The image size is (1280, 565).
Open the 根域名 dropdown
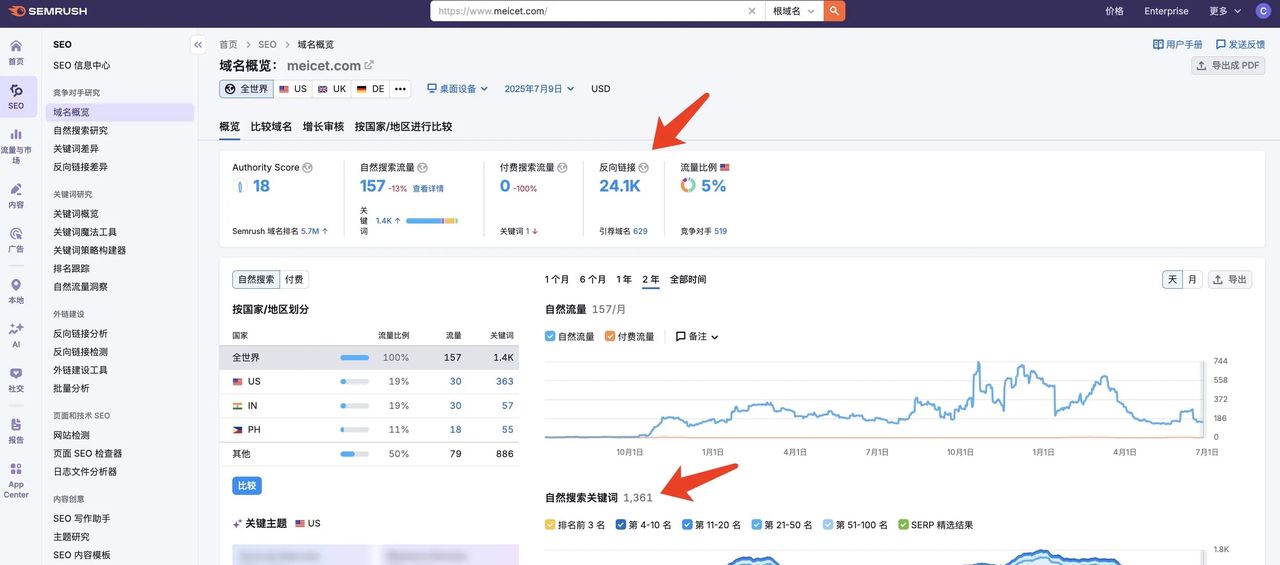pos(794,11)
